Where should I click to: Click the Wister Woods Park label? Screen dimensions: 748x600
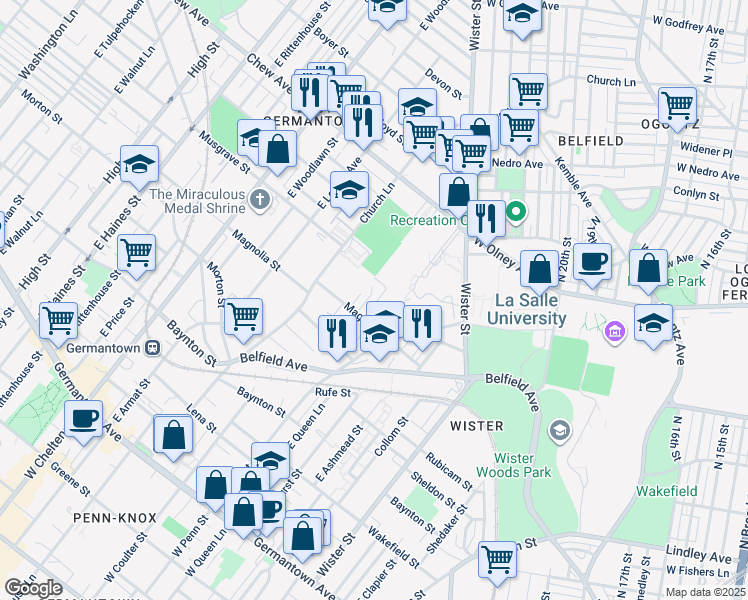[514, 465]
